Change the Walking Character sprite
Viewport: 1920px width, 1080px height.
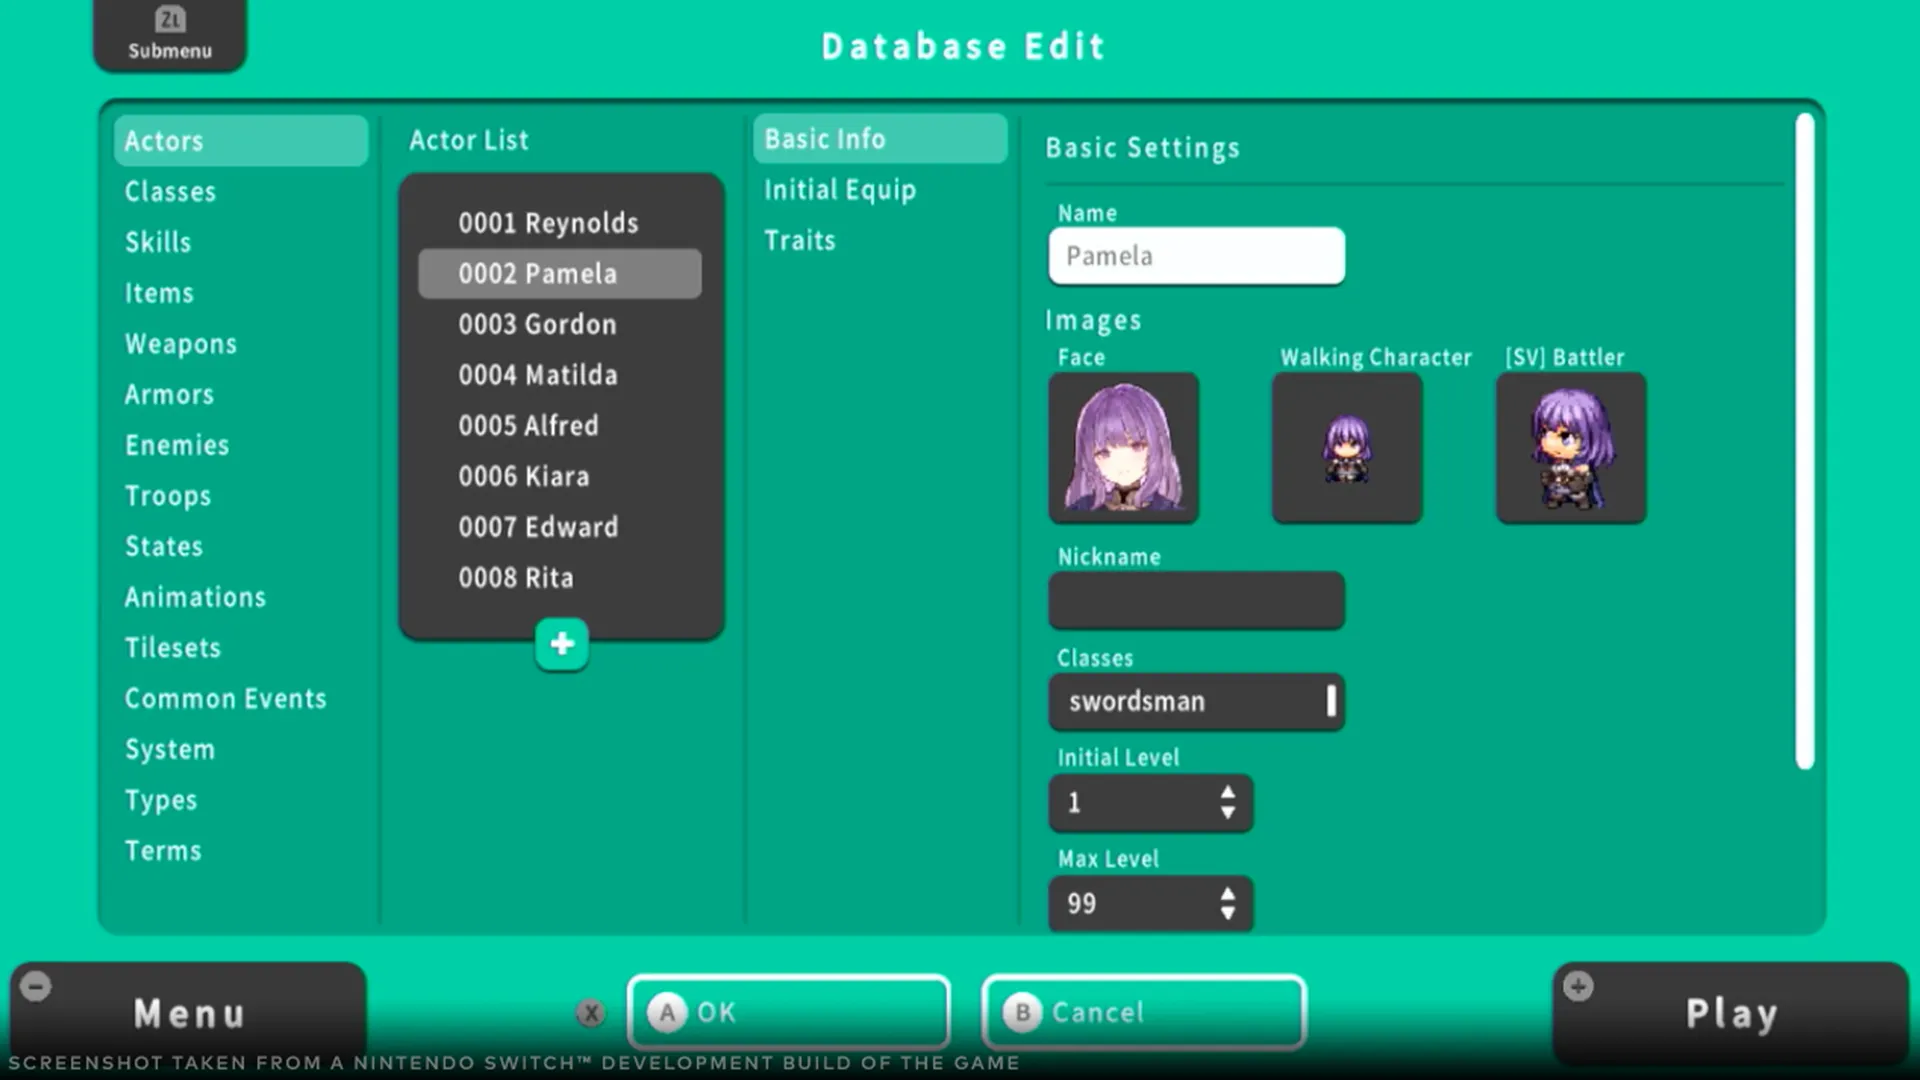[x=1347, y=448]
